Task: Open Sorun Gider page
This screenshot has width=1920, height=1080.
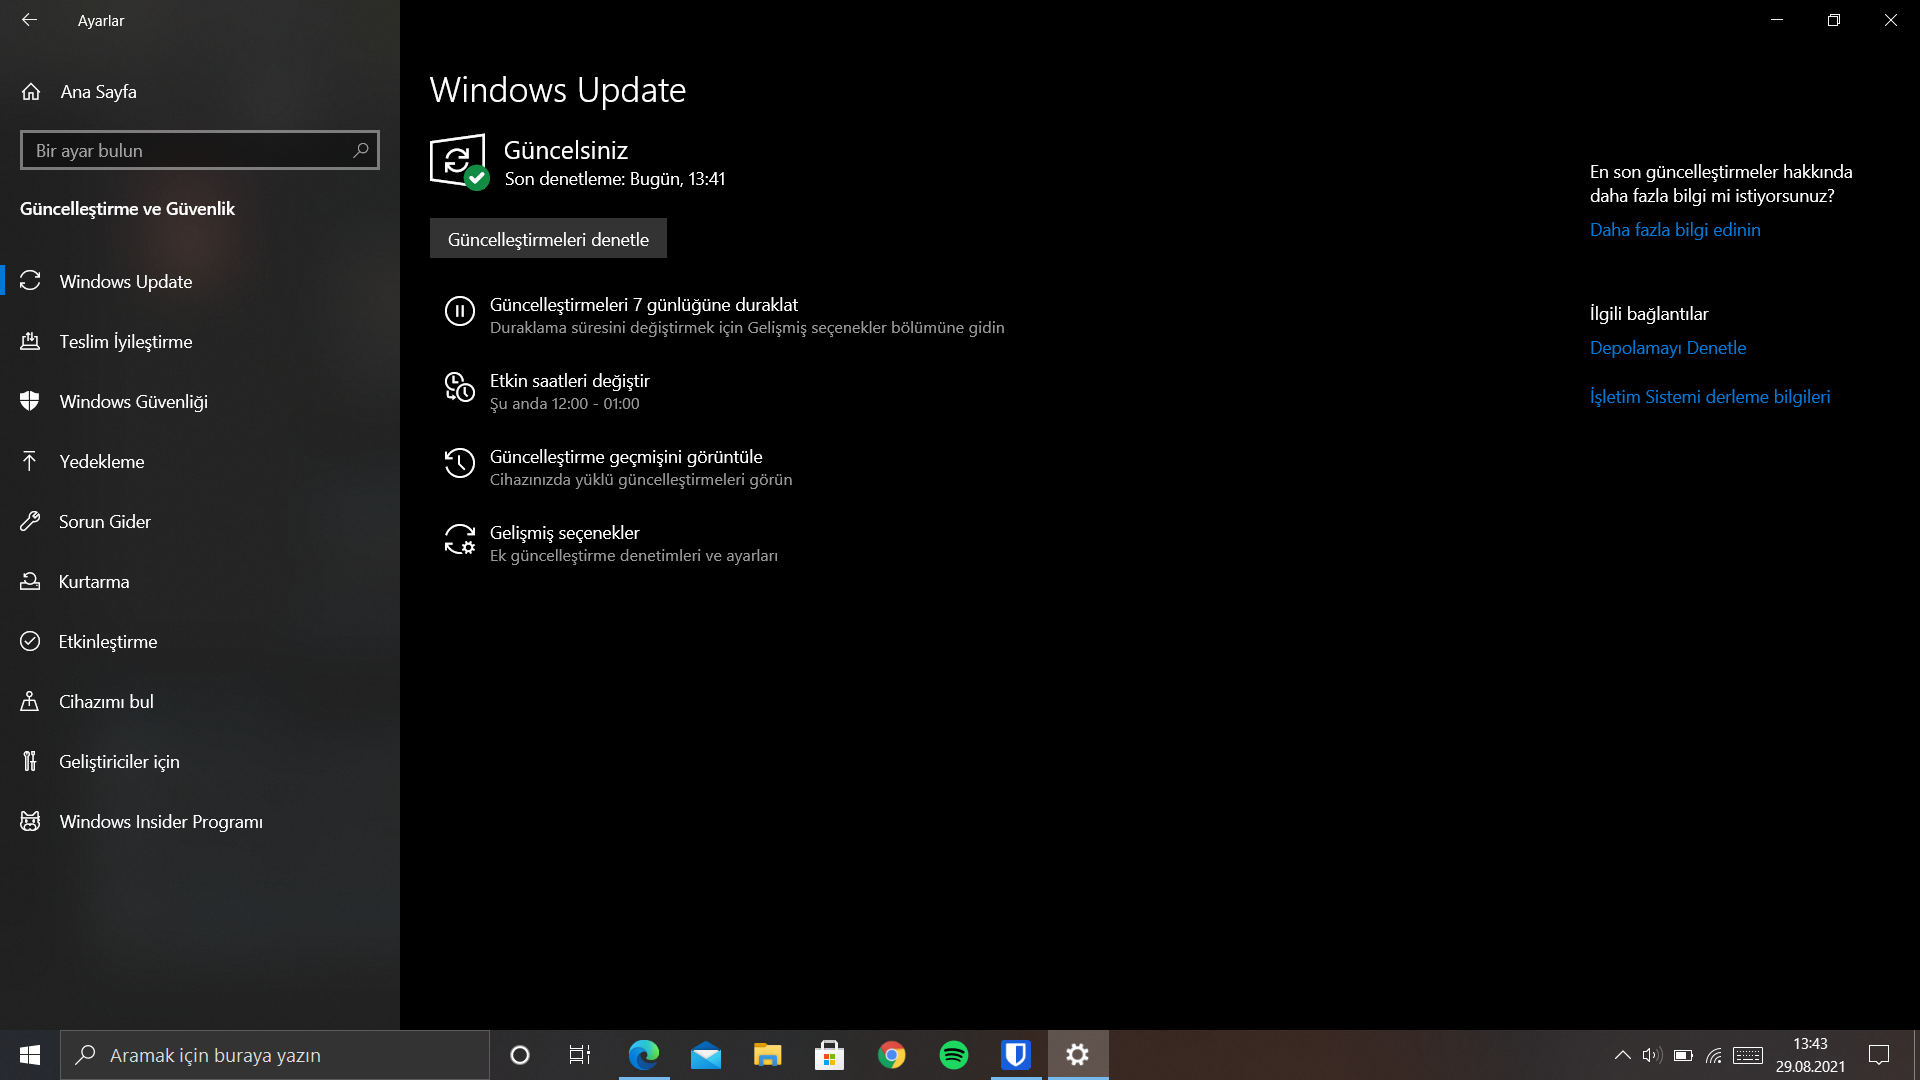Action: coord(104,522)
